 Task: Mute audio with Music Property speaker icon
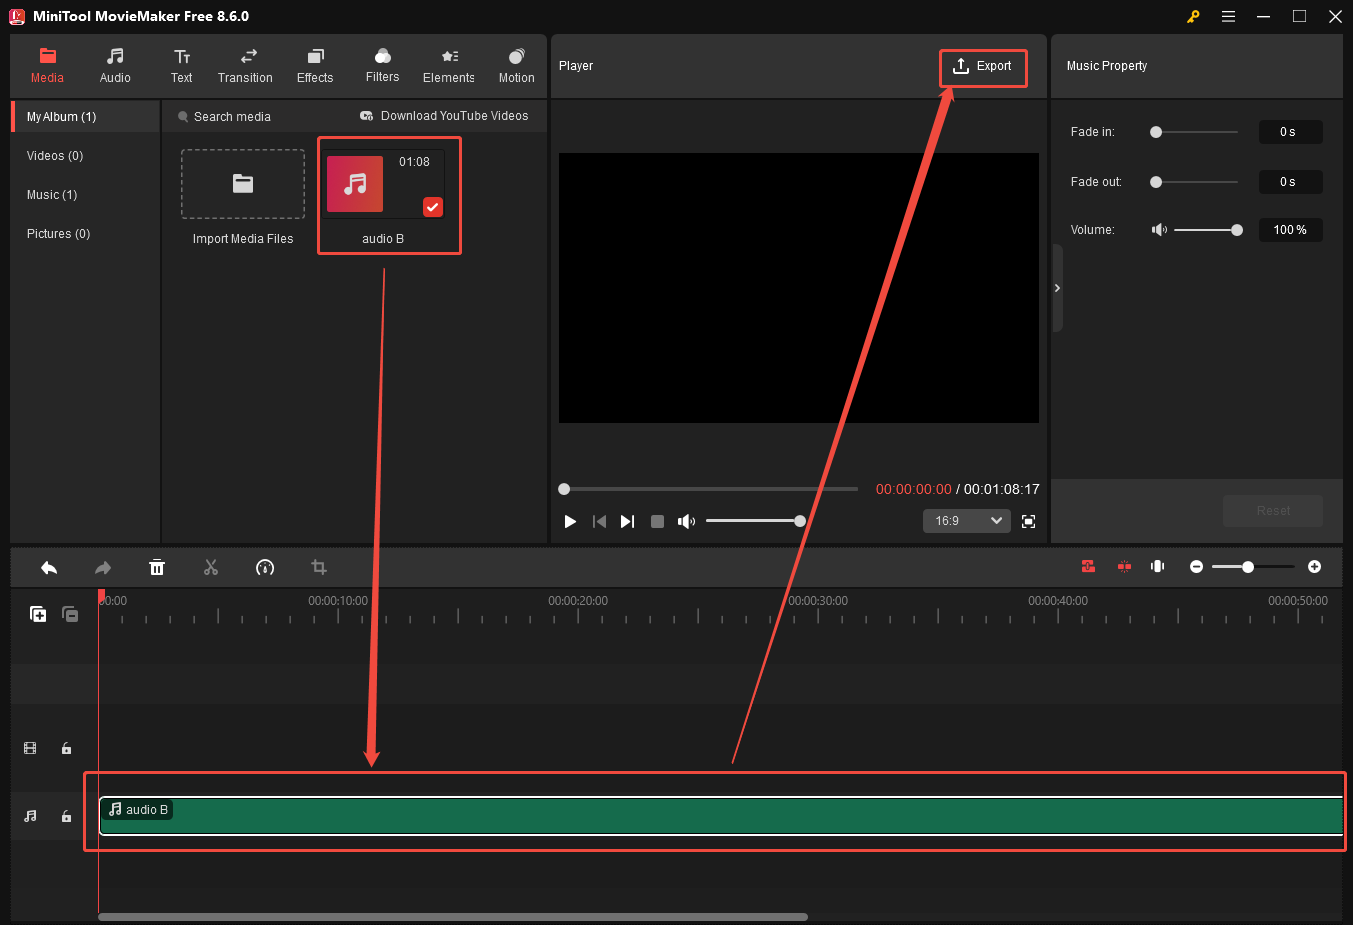1159,230
